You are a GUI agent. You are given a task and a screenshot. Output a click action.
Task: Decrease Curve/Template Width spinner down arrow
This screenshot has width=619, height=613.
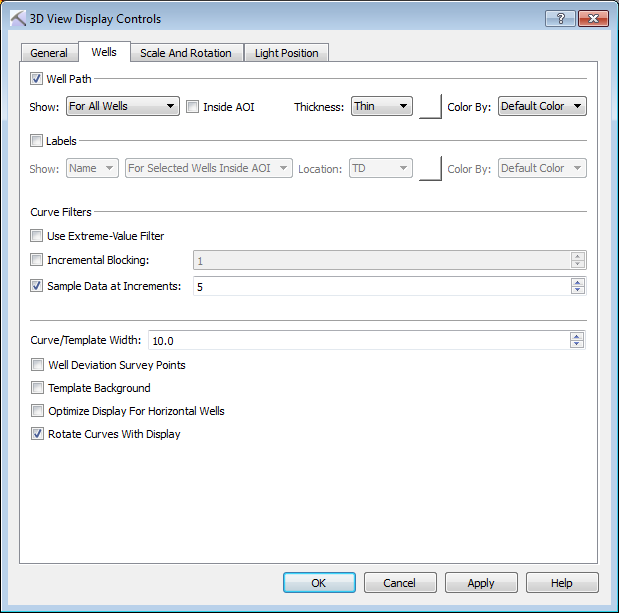[577, 345]
